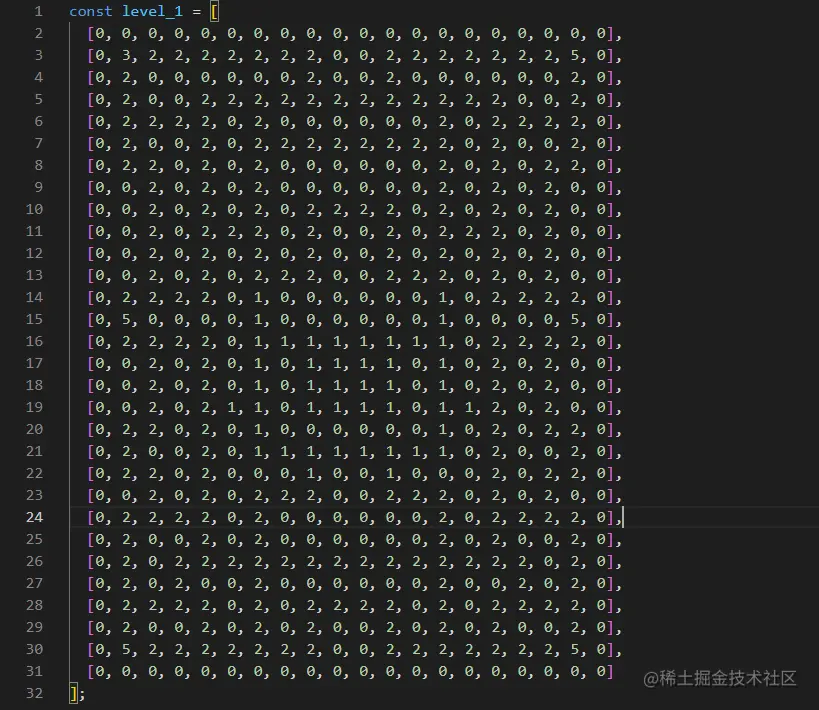819x710 pixels.
Task: Click the value 3 in line 3
Action: [126, 55]
